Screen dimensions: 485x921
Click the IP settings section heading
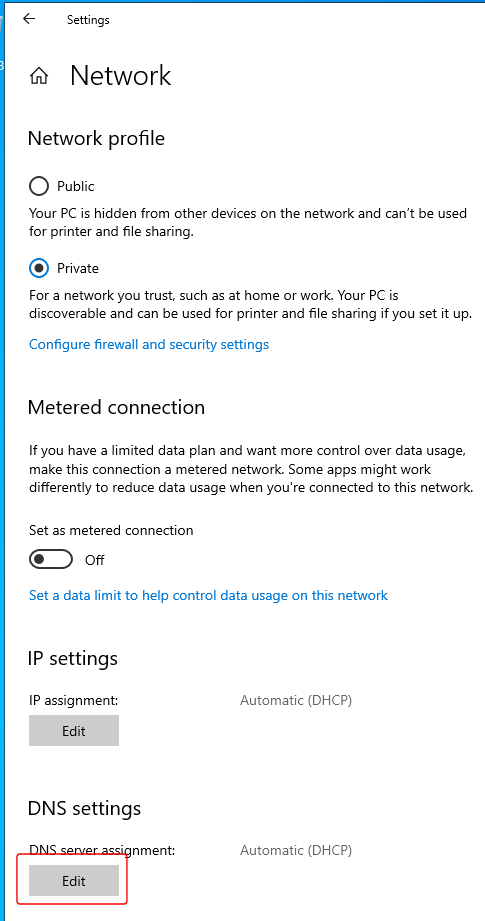pyautogui.click(x=73, y=658)
